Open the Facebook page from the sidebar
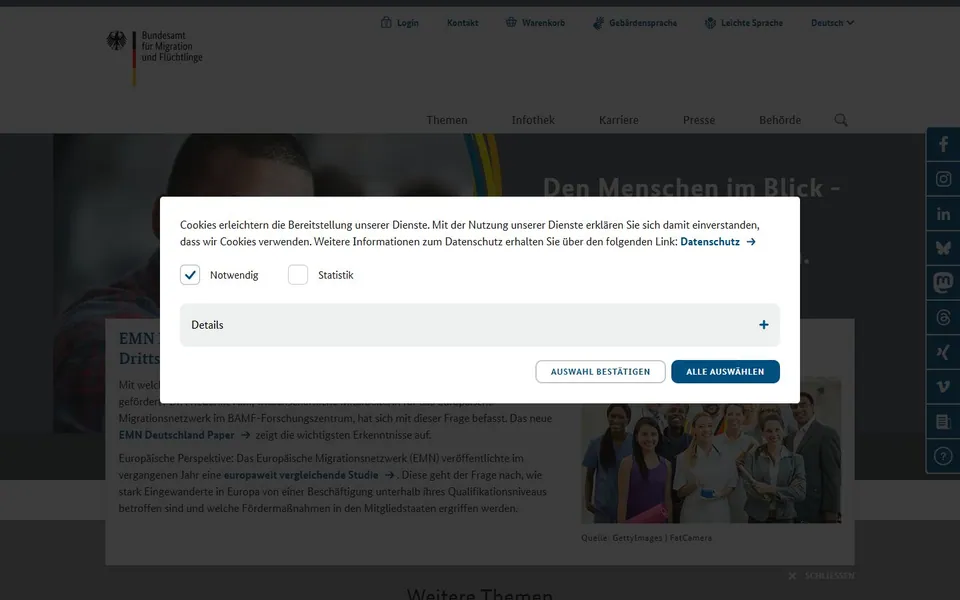 [x=943, y=144]
